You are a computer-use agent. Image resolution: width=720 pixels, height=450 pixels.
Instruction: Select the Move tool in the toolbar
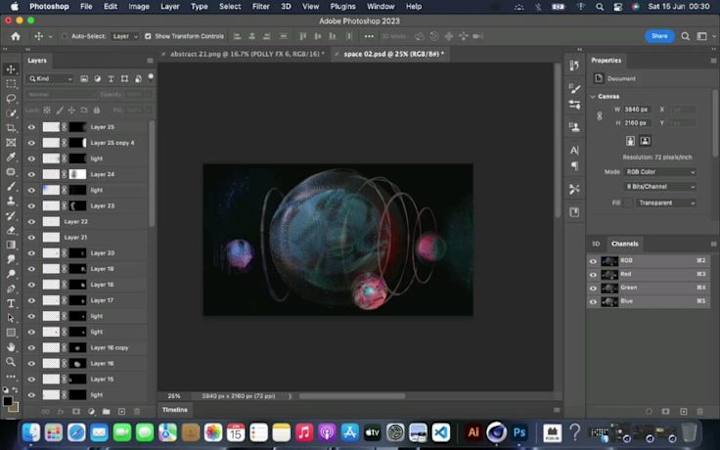(x=11, y=69)
